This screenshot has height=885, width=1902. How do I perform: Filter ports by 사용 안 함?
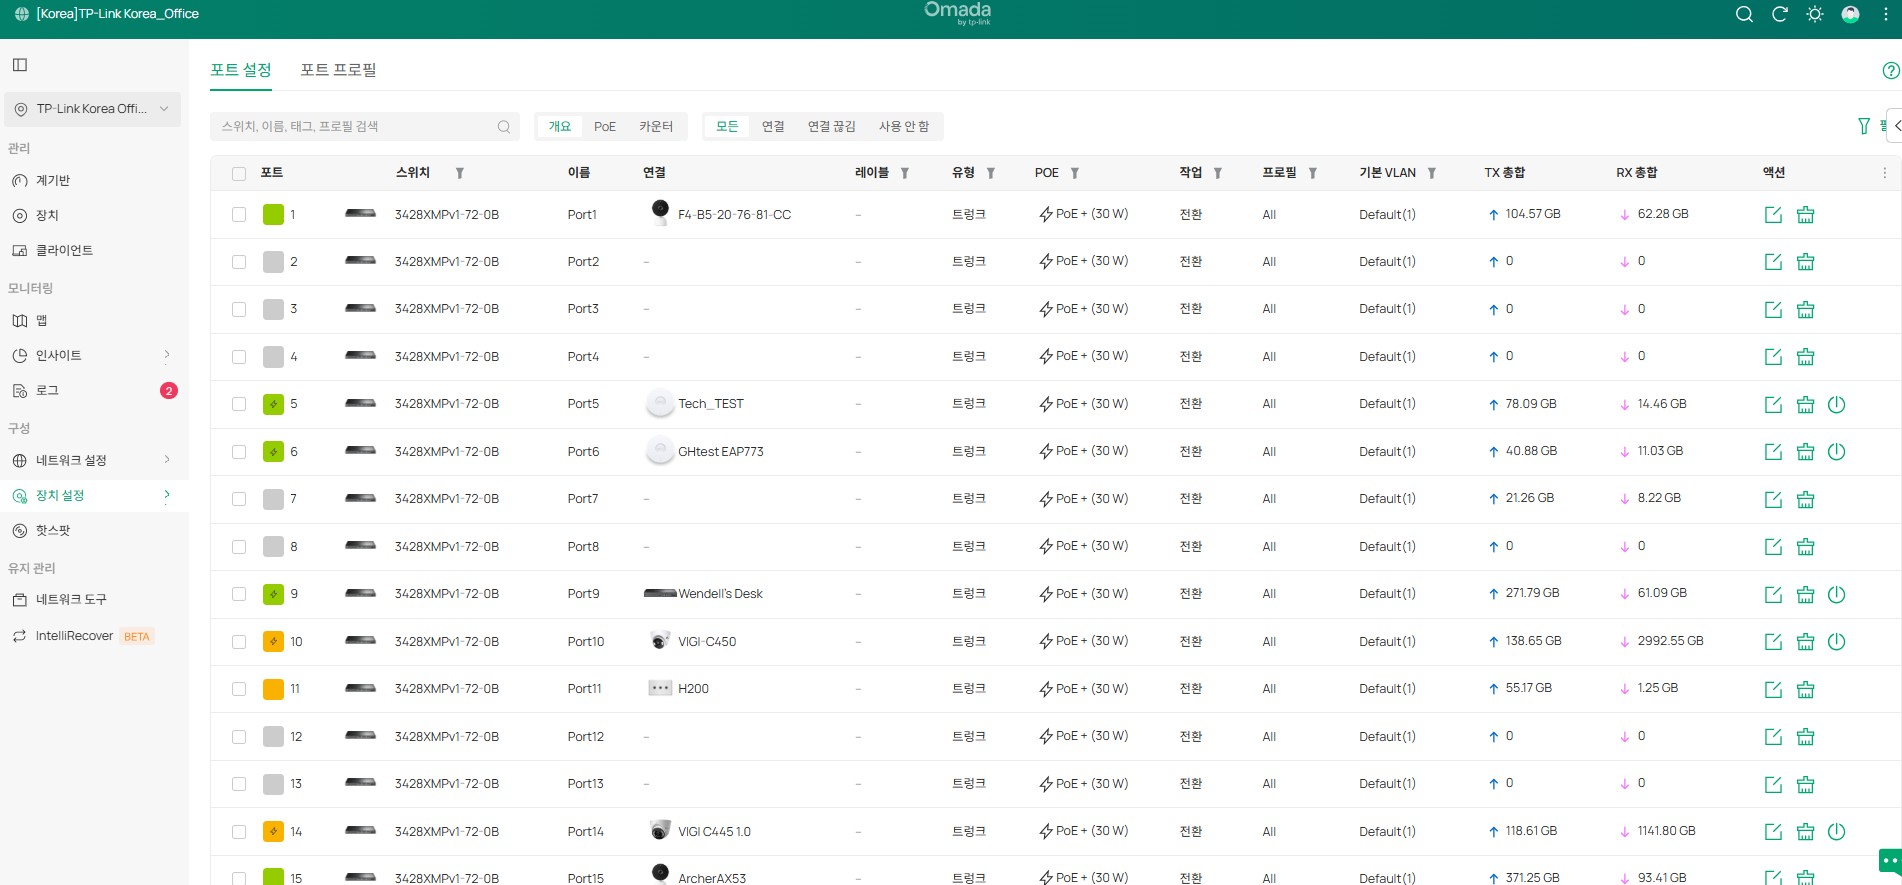click(x=904, y=127)
